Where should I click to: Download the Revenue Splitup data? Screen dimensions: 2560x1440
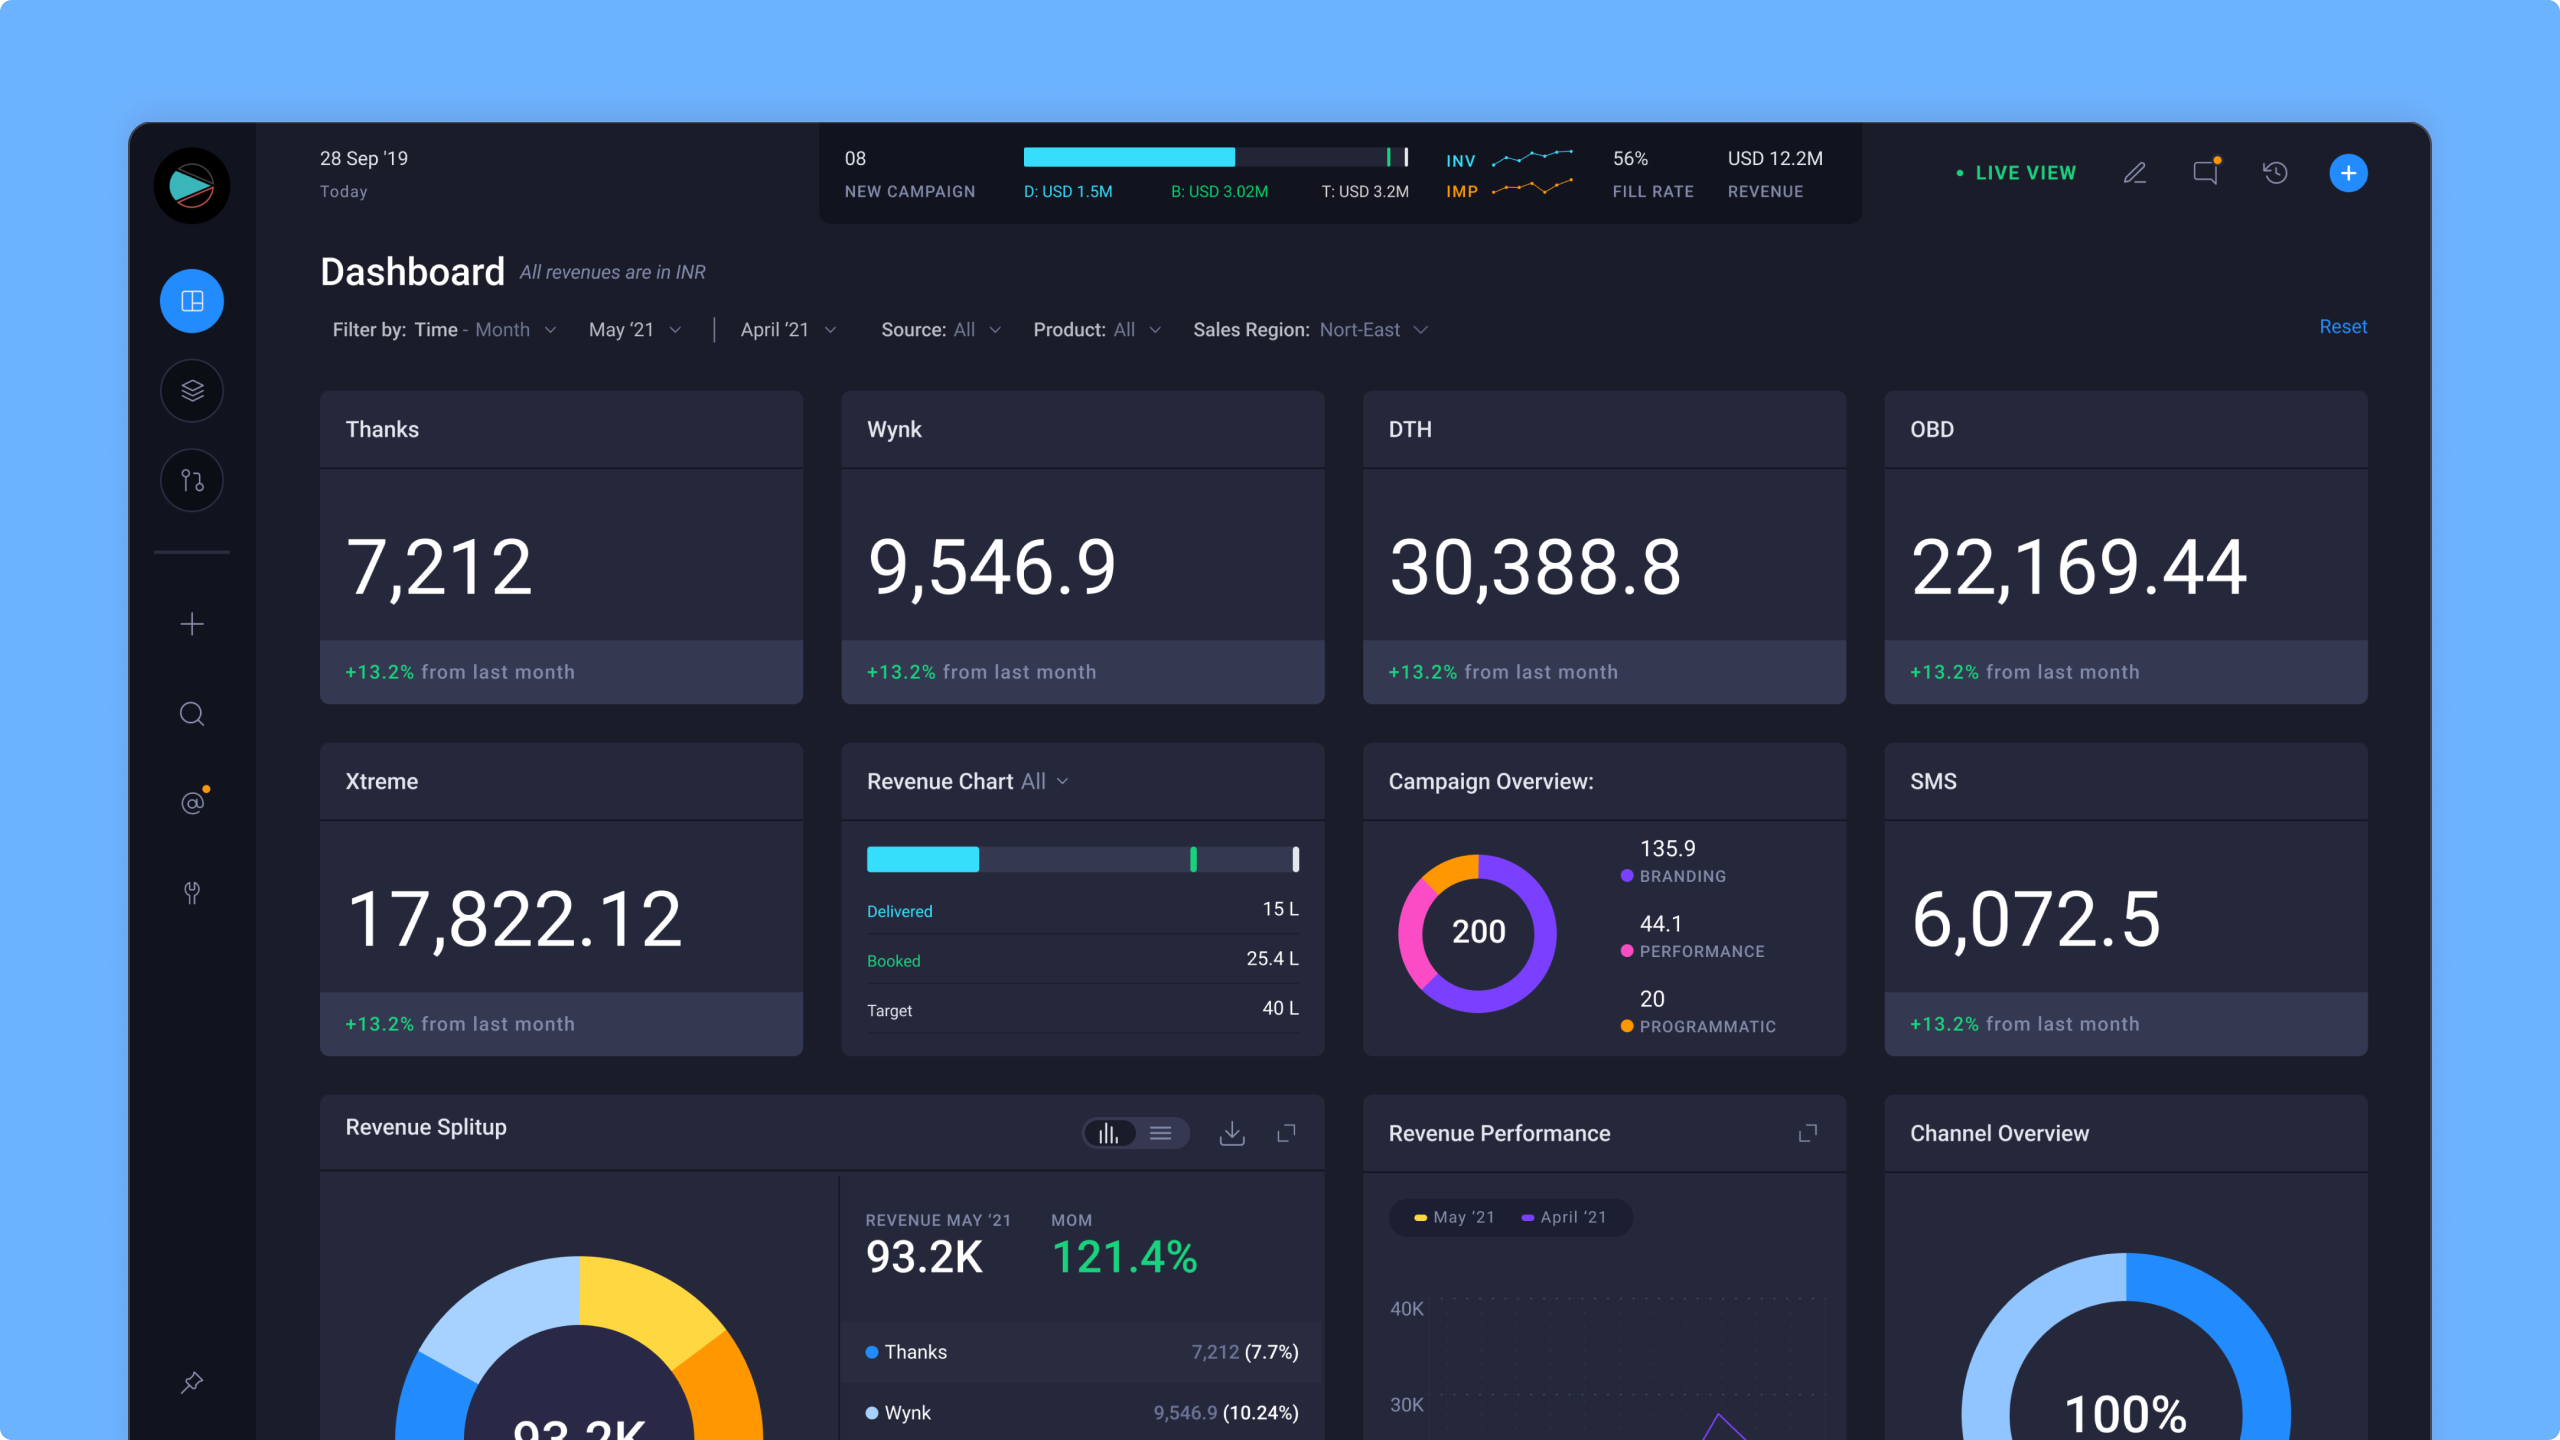tap(1232, 1133)
